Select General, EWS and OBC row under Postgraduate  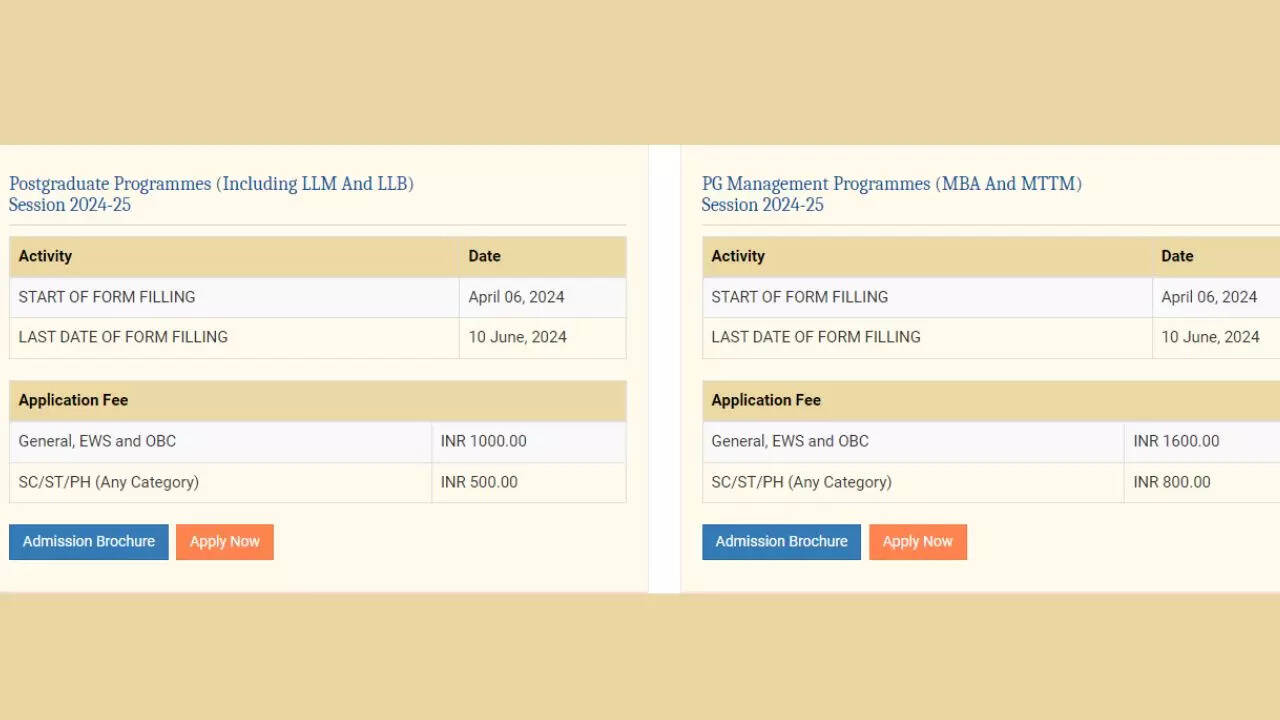97,441
